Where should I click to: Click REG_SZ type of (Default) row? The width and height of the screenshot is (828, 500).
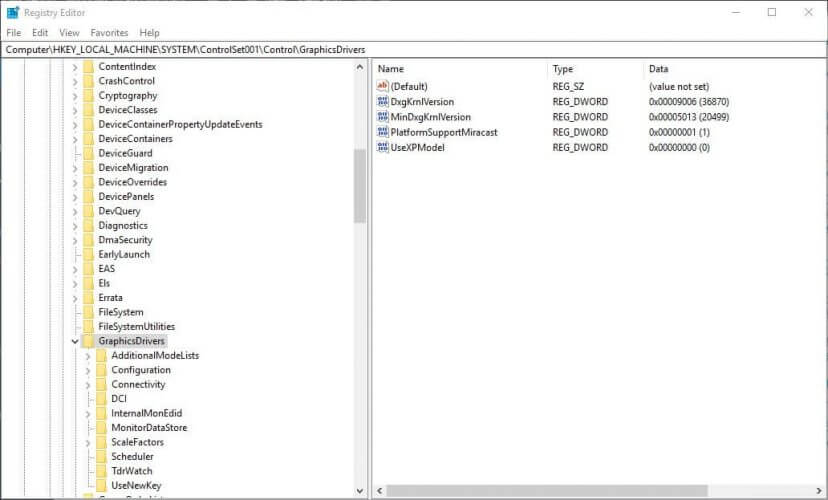click(x=568, y=86)
